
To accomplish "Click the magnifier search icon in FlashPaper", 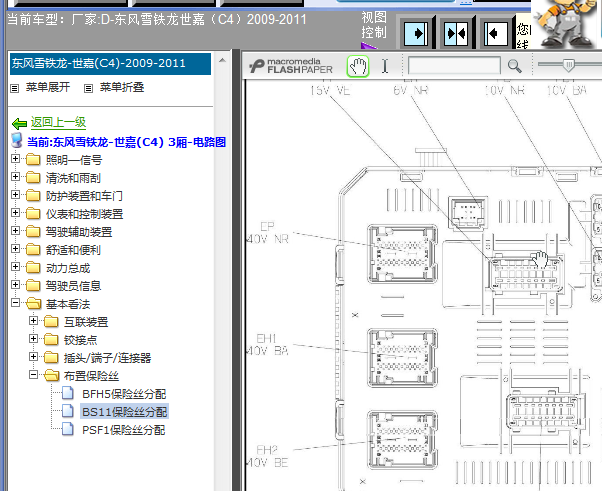I will click(514, 66).
